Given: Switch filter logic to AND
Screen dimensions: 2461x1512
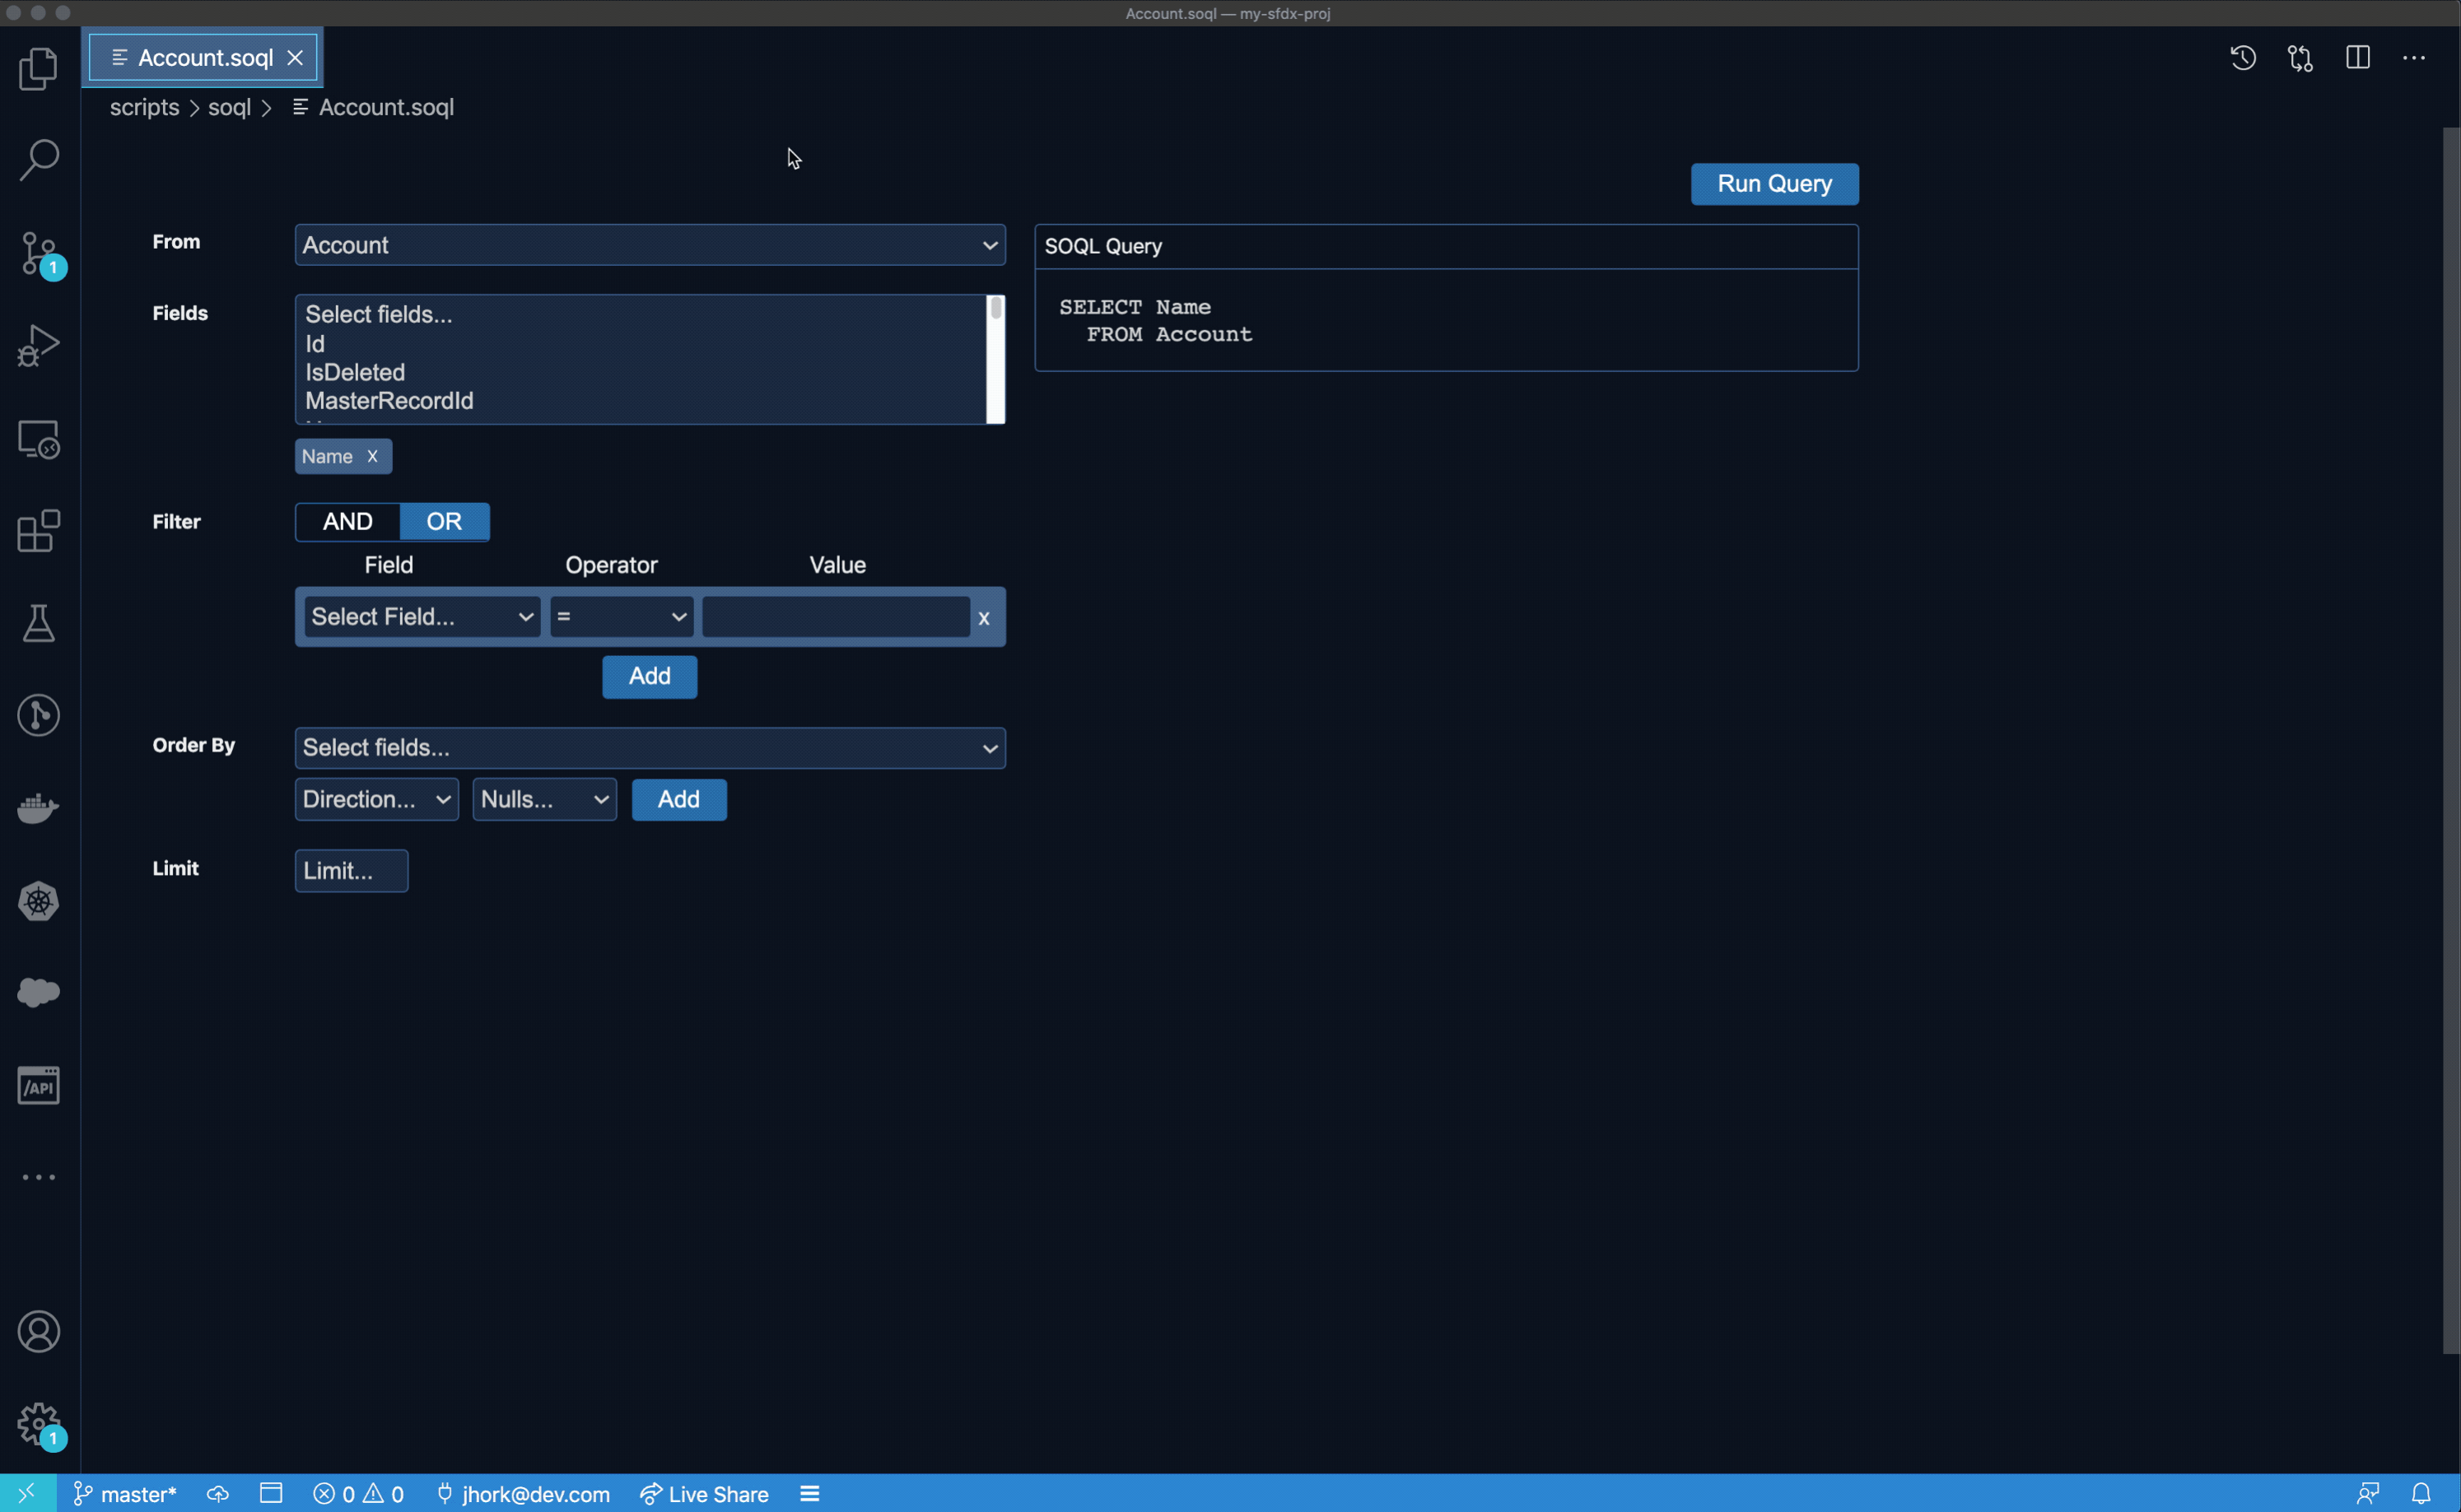Looking at the screenshot, I should pyautogui.click(x=347, y=522).
